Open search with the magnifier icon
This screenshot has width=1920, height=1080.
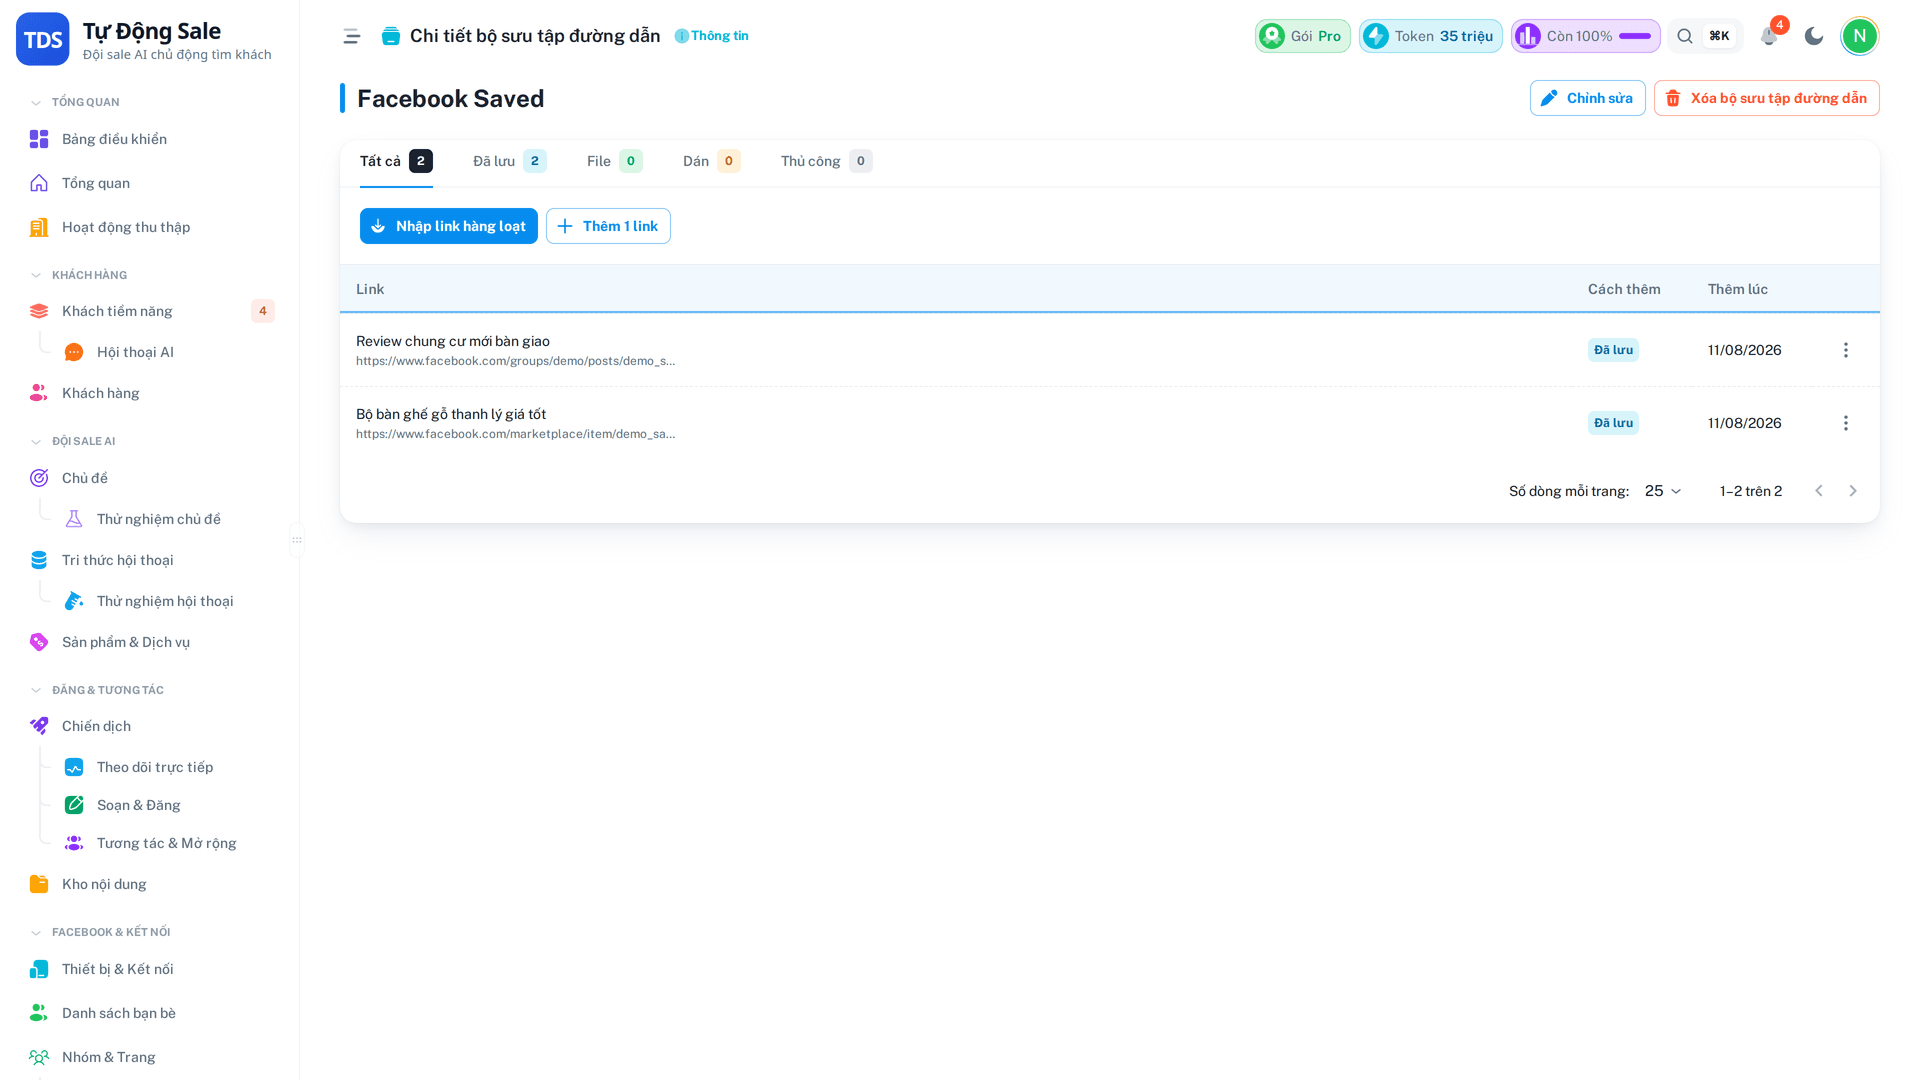click(x=1685, y=36)
